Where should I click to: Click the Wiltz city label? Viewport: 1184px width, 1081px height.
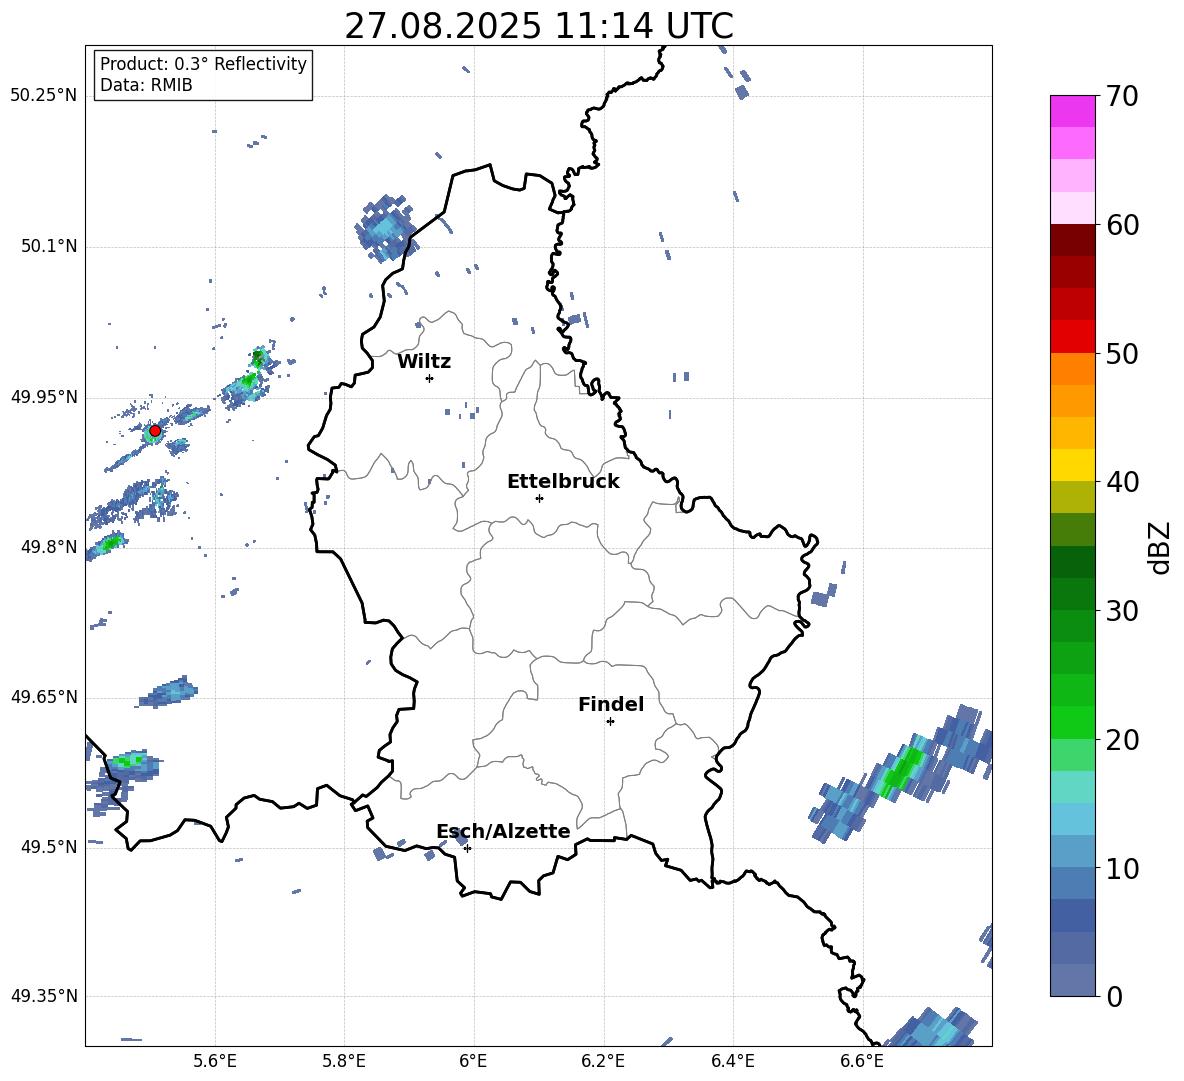[x=424, y=362]
